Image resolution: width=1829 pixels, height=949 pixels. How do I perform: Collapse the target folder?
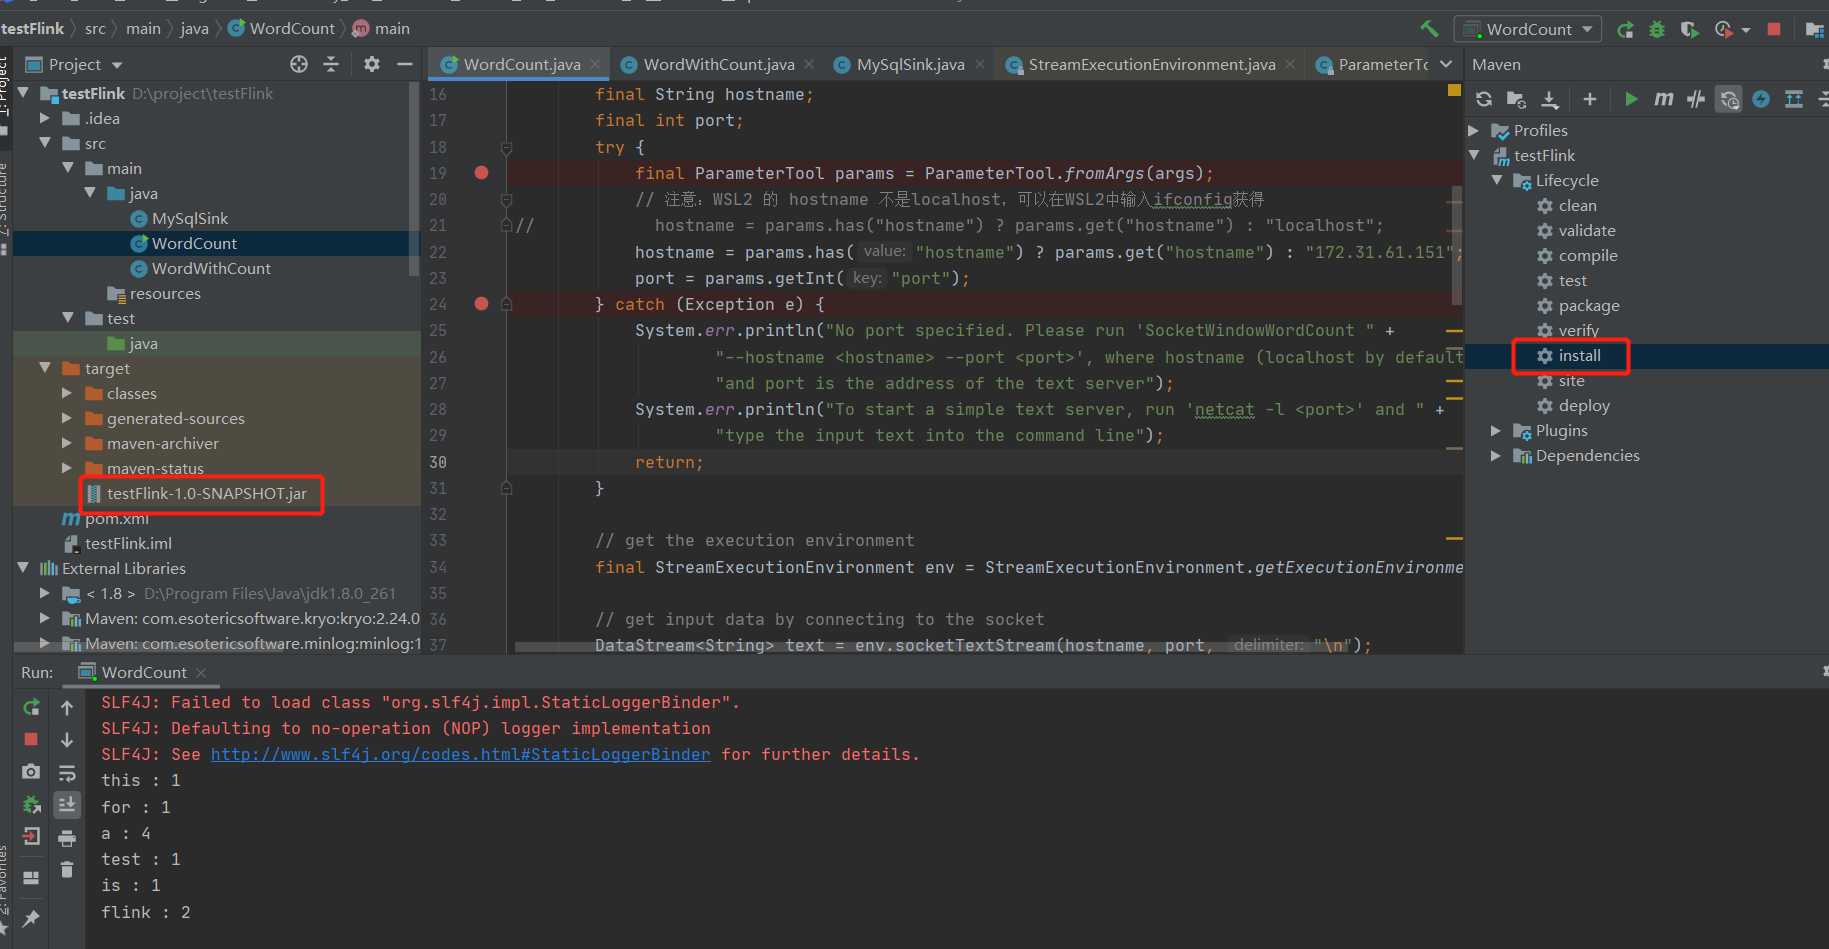[44, 368]
